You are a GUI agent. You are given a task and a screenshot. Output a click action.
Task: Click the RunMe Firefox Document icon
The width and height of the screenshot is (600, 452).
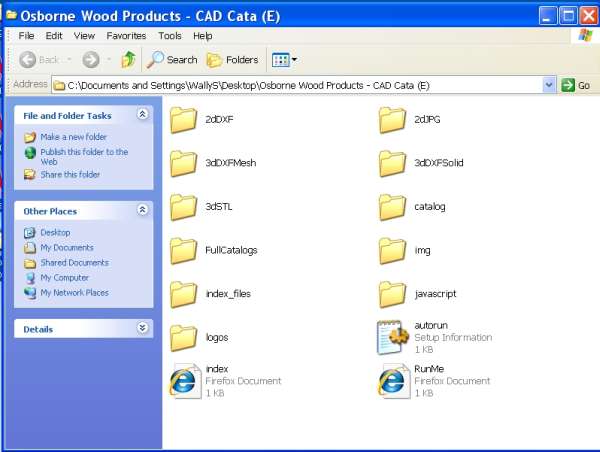[393, 381]
